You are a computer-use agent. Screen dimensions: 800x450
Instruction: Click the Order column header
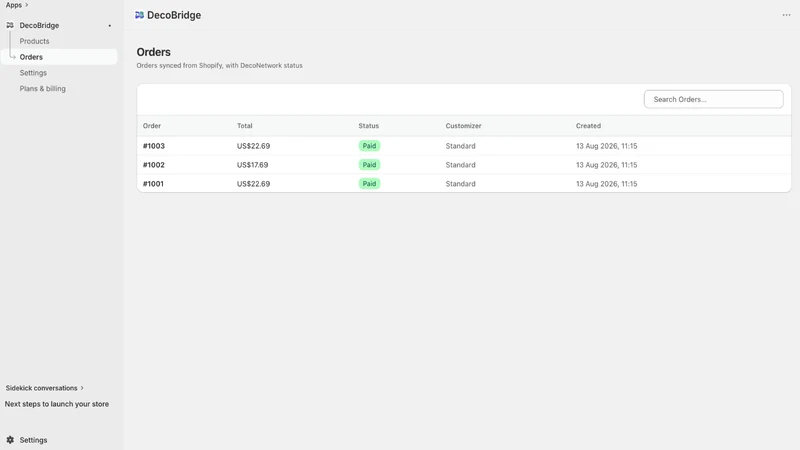(x=152, y=126)
